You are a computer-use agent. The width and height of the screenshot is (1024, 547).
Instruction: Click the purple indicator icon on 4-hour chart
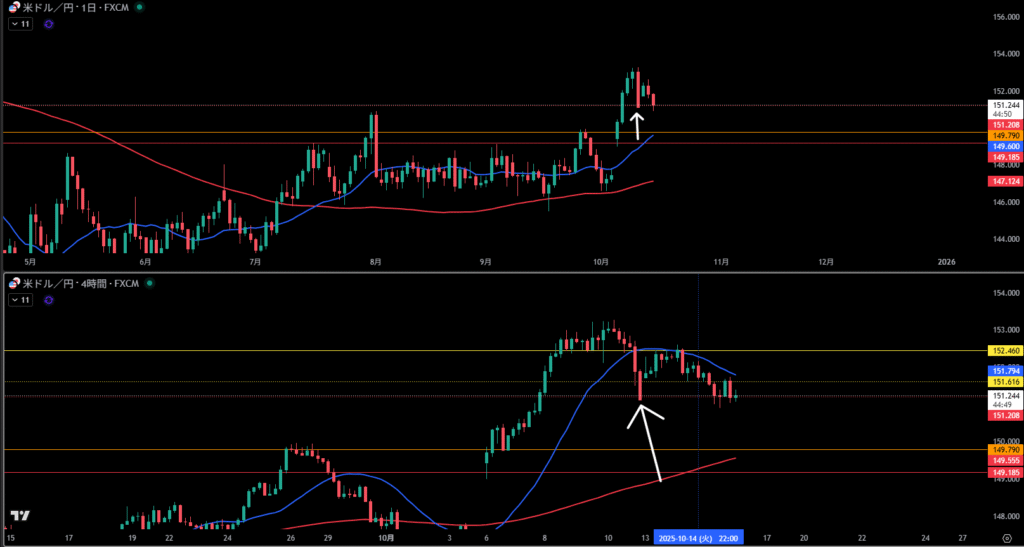pyautogui.click(x=49, y=299)
